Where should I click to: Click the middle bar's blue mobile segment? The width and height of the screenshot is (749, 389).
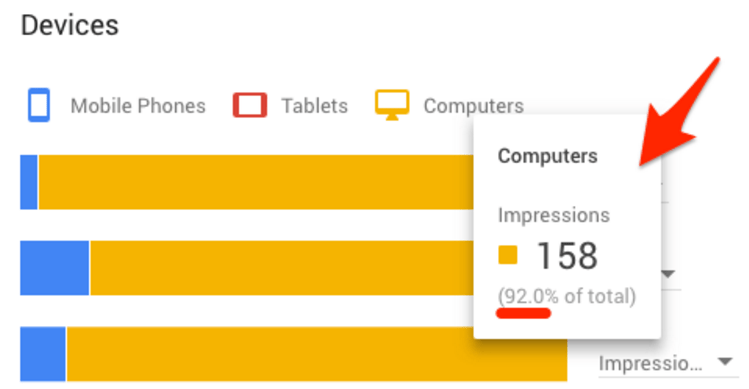tap(54, 268)
